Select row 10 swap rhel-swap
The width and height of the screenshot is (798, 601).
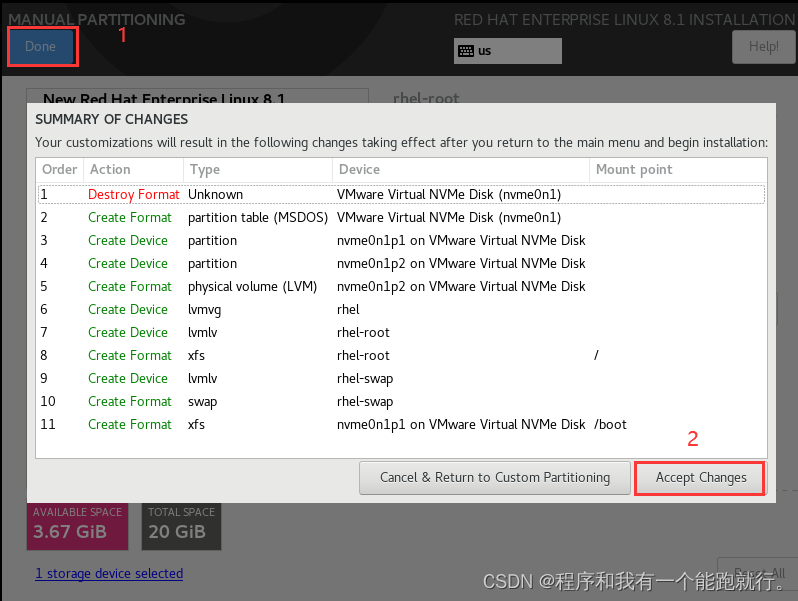402,402
